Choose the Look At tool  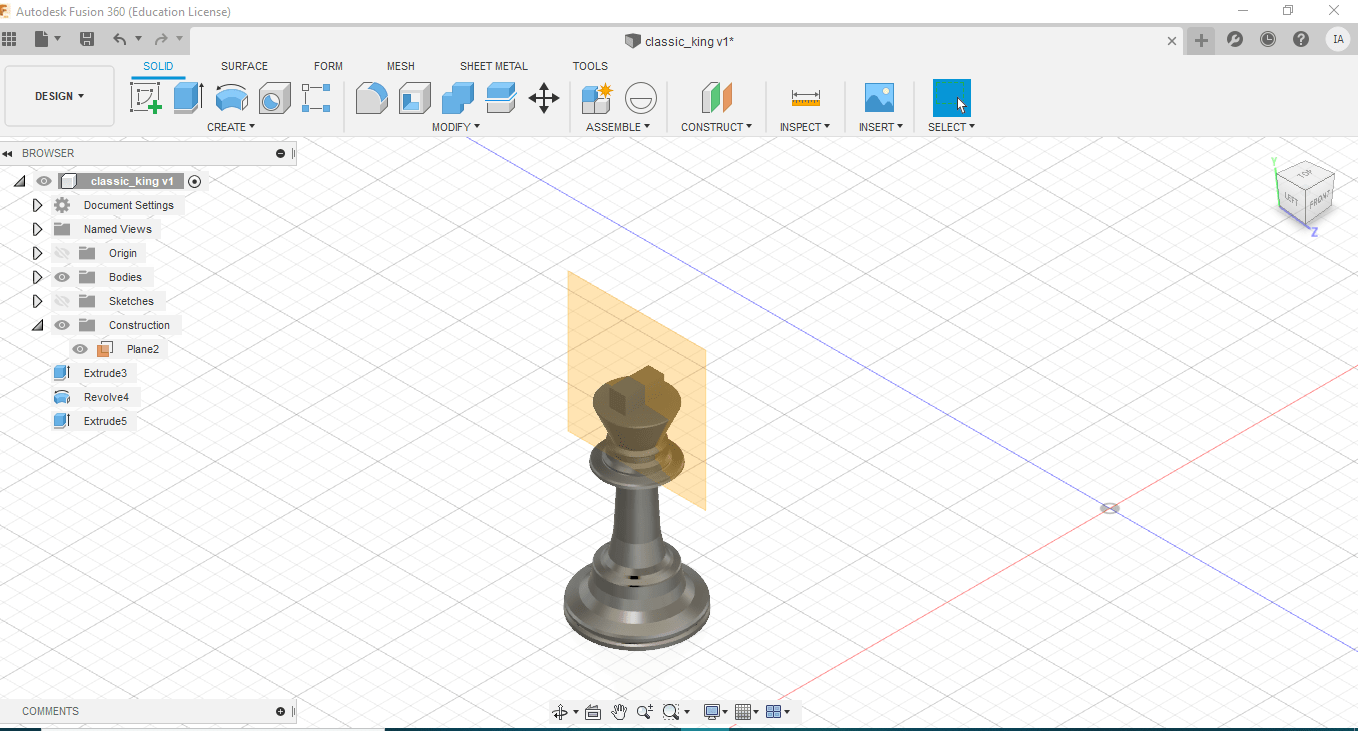click(592, 712)
